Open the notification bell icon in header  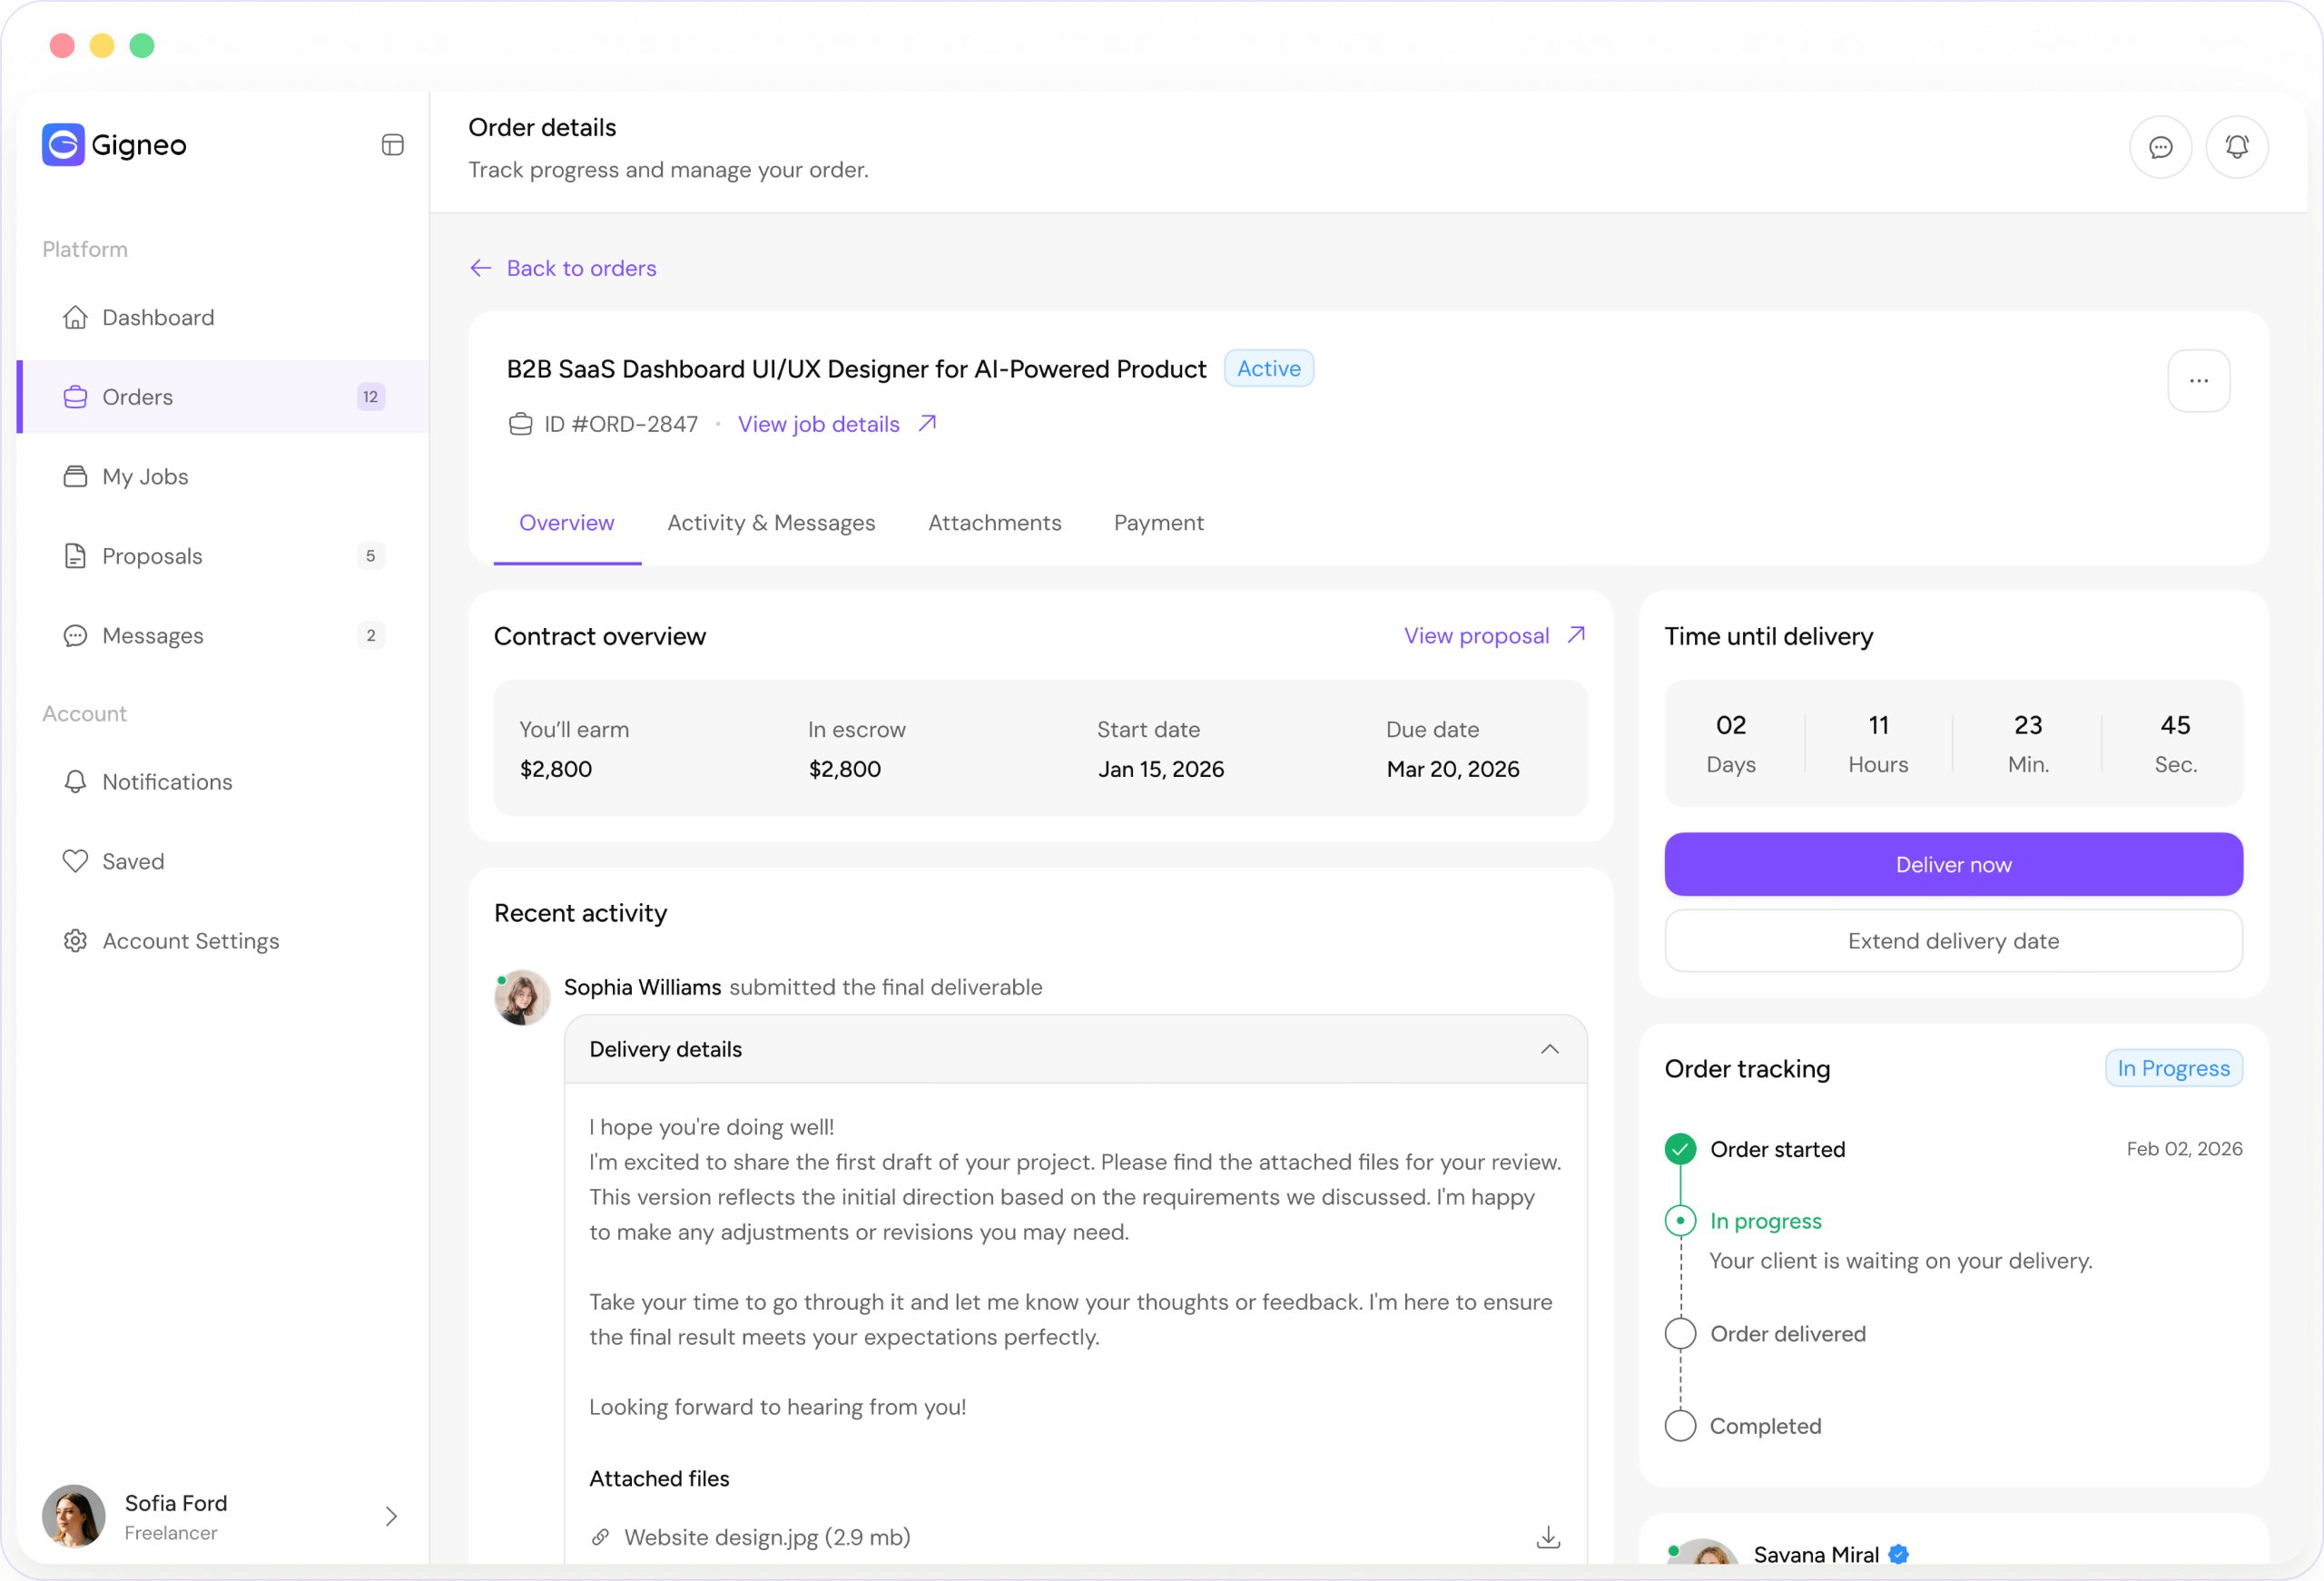[x=2237, y=147]
